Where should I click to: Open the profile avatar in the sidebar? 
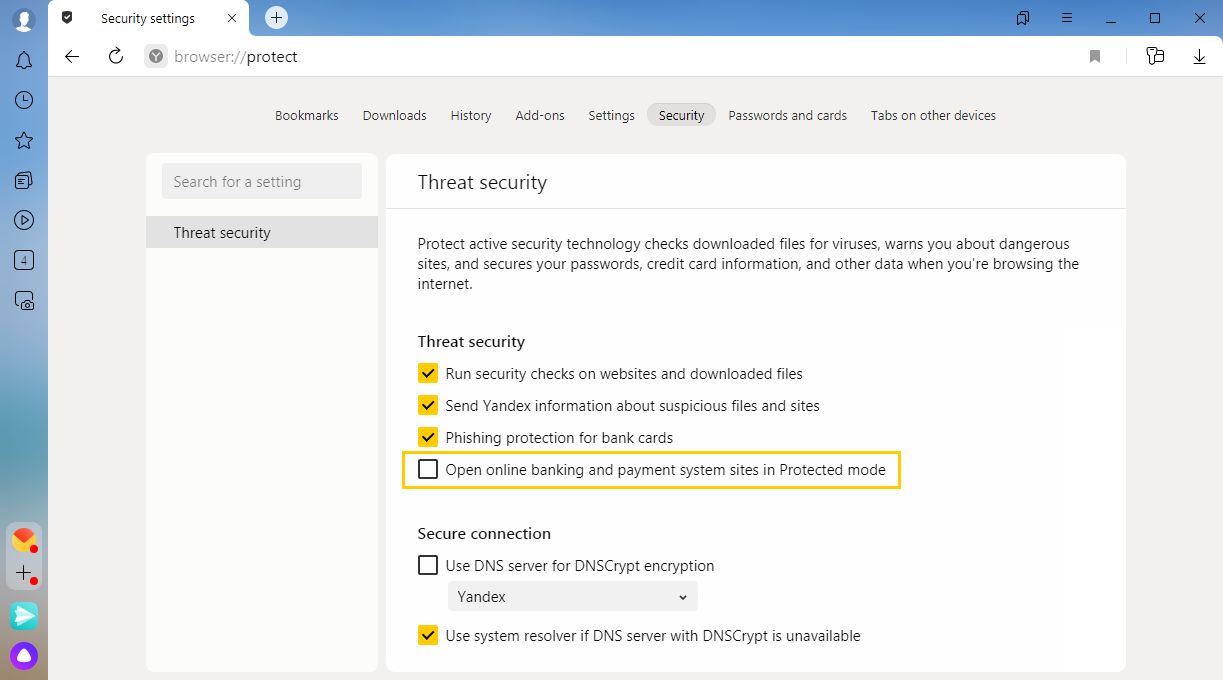(x=24, y=19)
